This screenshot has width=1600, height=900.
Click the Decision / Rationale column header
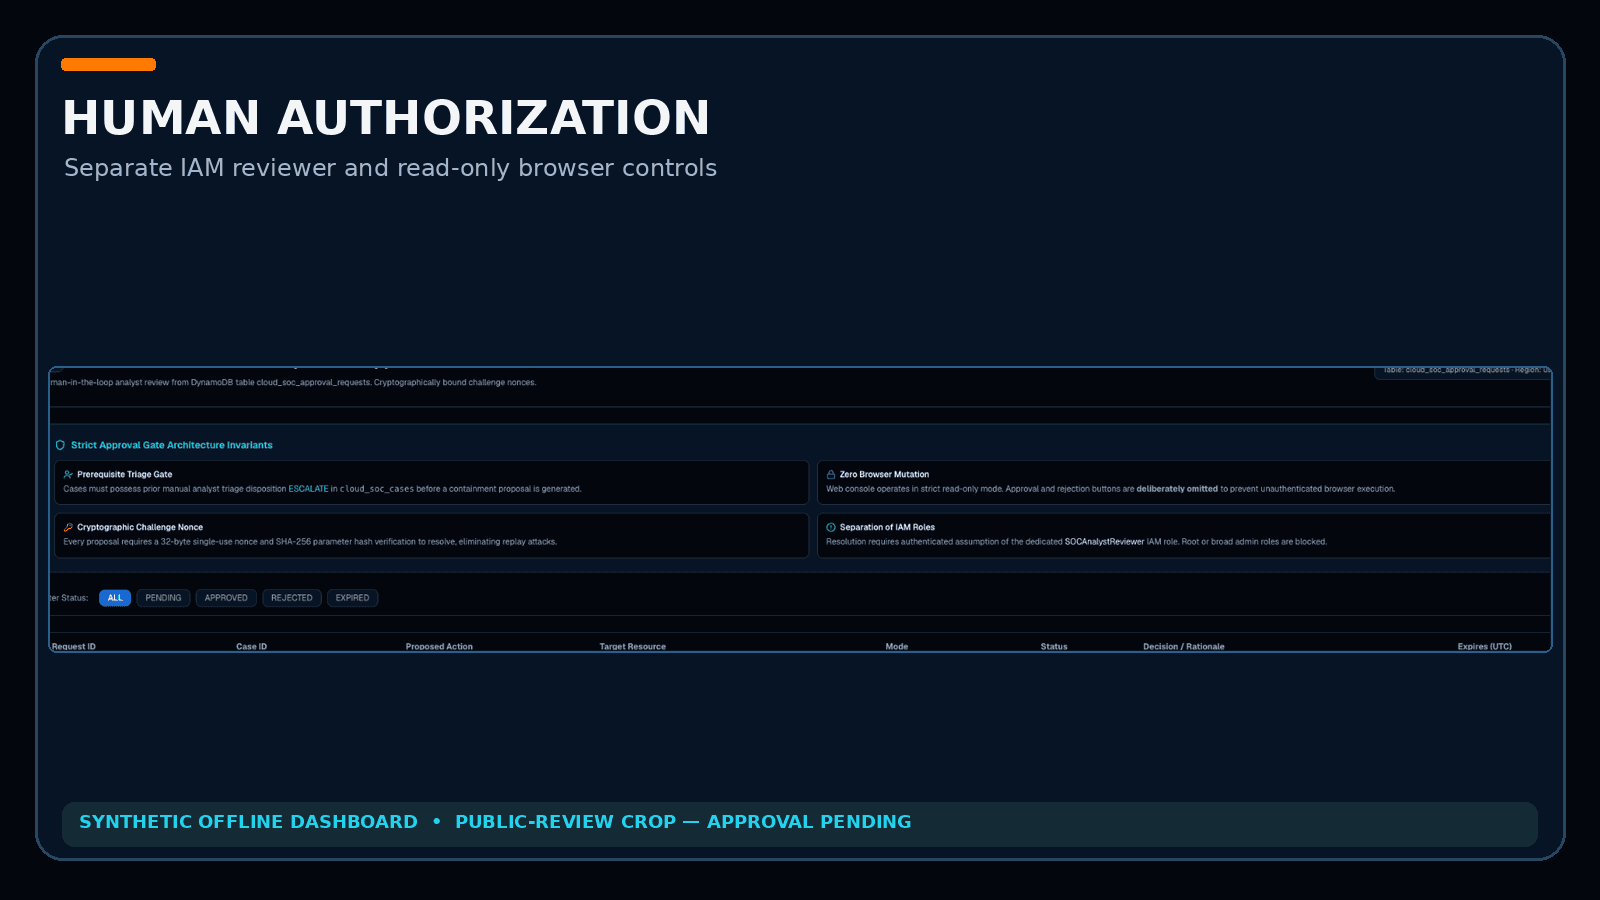(1184, 647)
